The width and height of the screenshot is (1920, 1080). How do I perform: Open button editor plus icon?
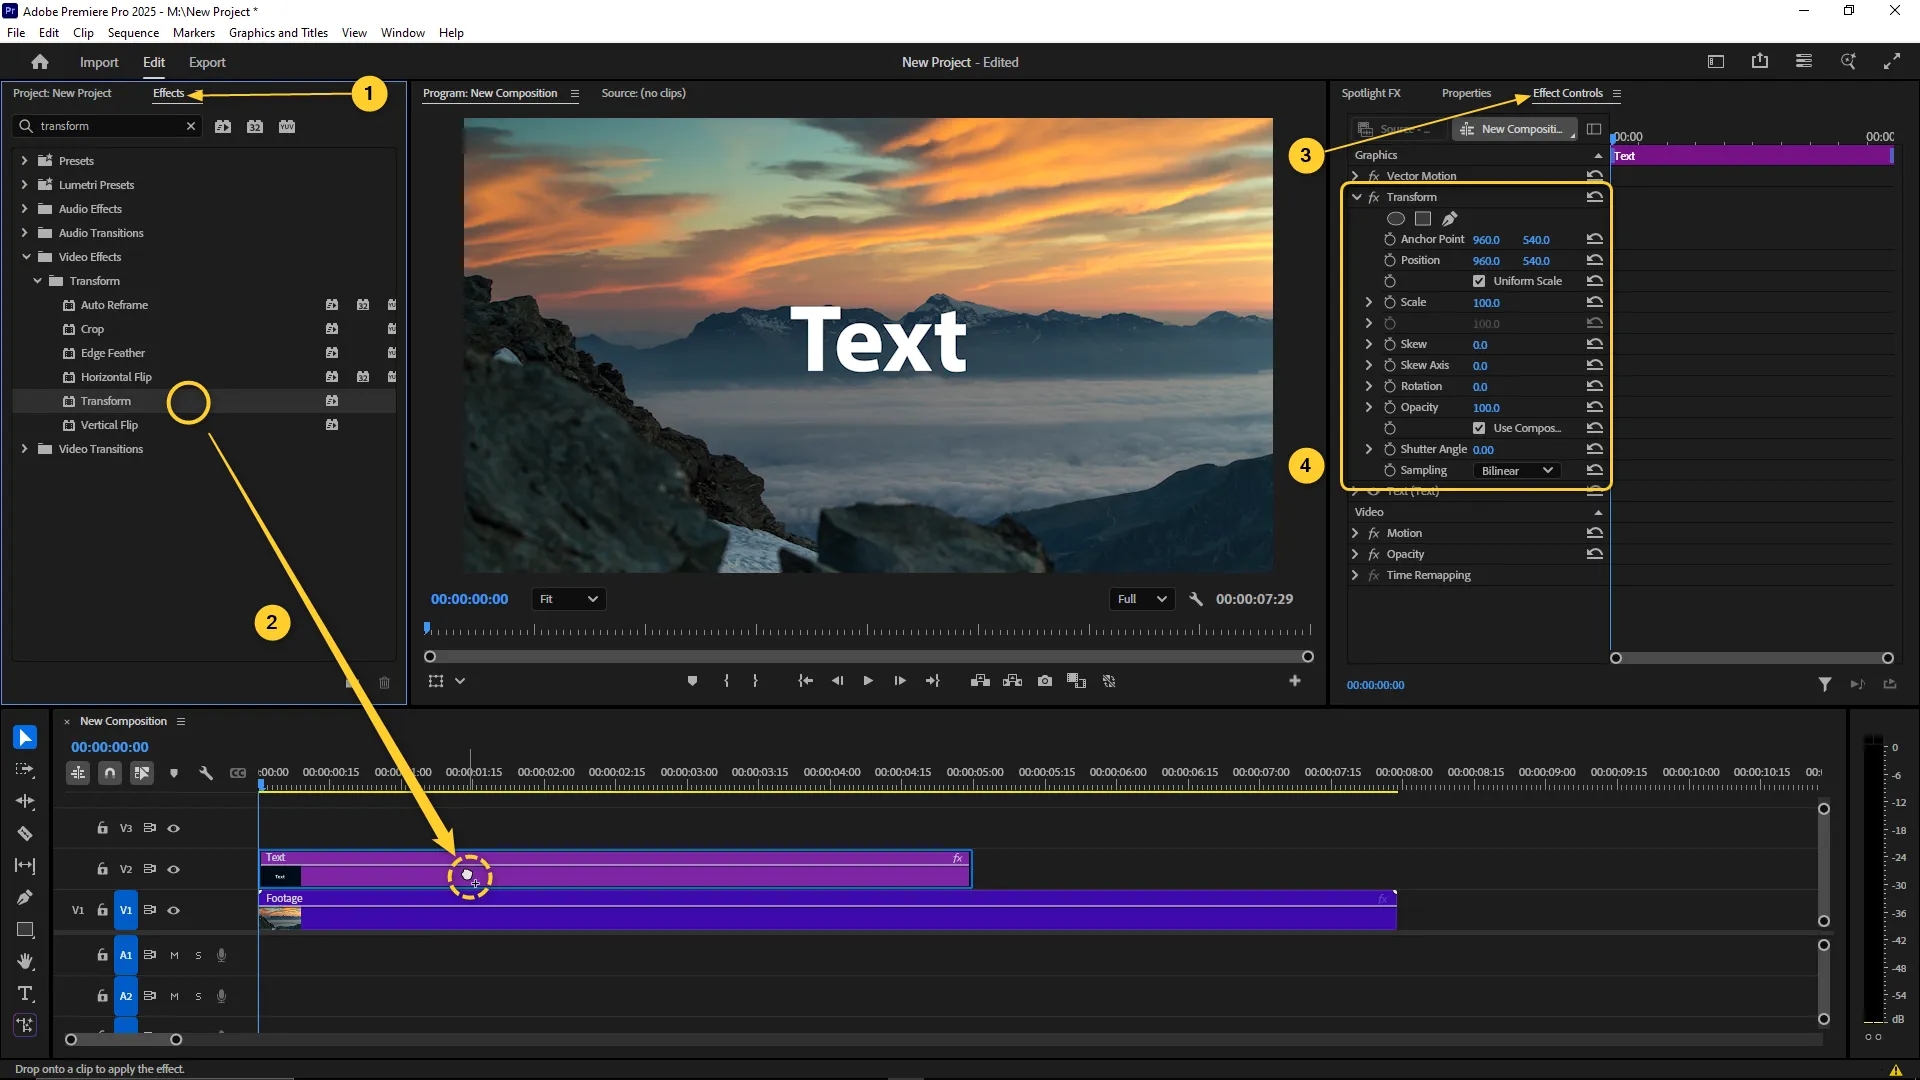pyautogui.click(x=1295, y=681)
